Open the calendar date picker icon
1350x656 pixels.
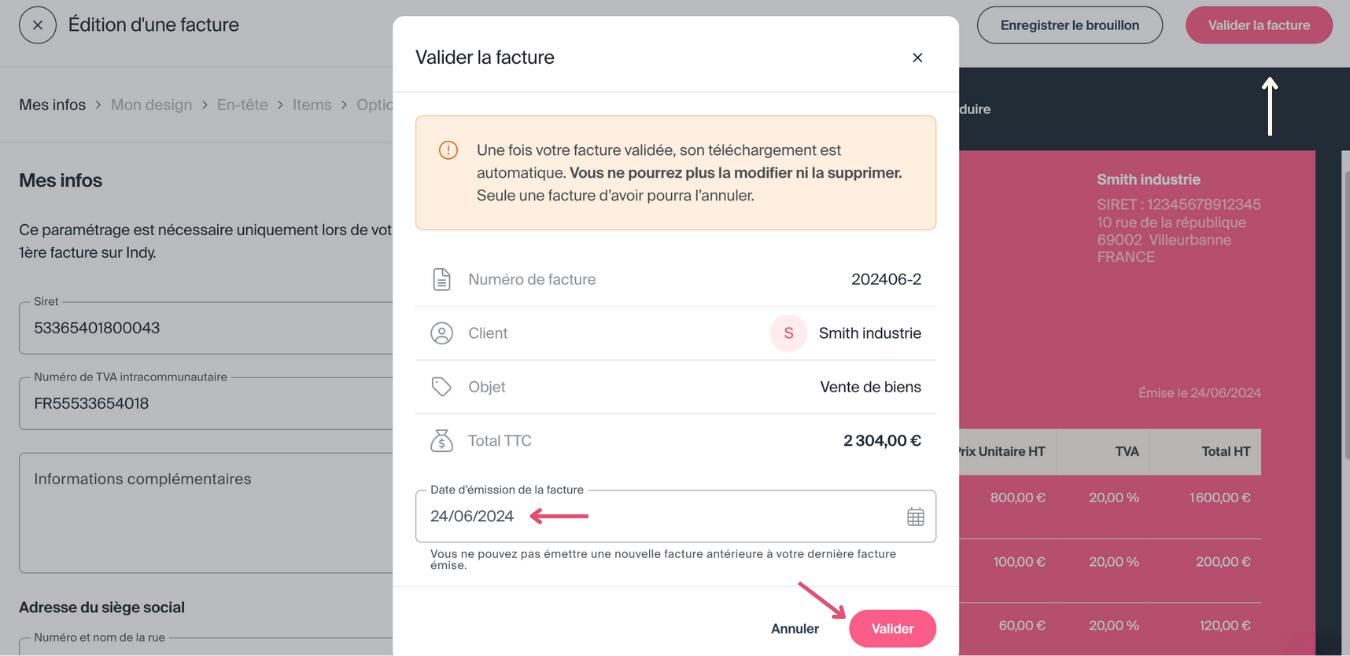(x=915, y=516)
